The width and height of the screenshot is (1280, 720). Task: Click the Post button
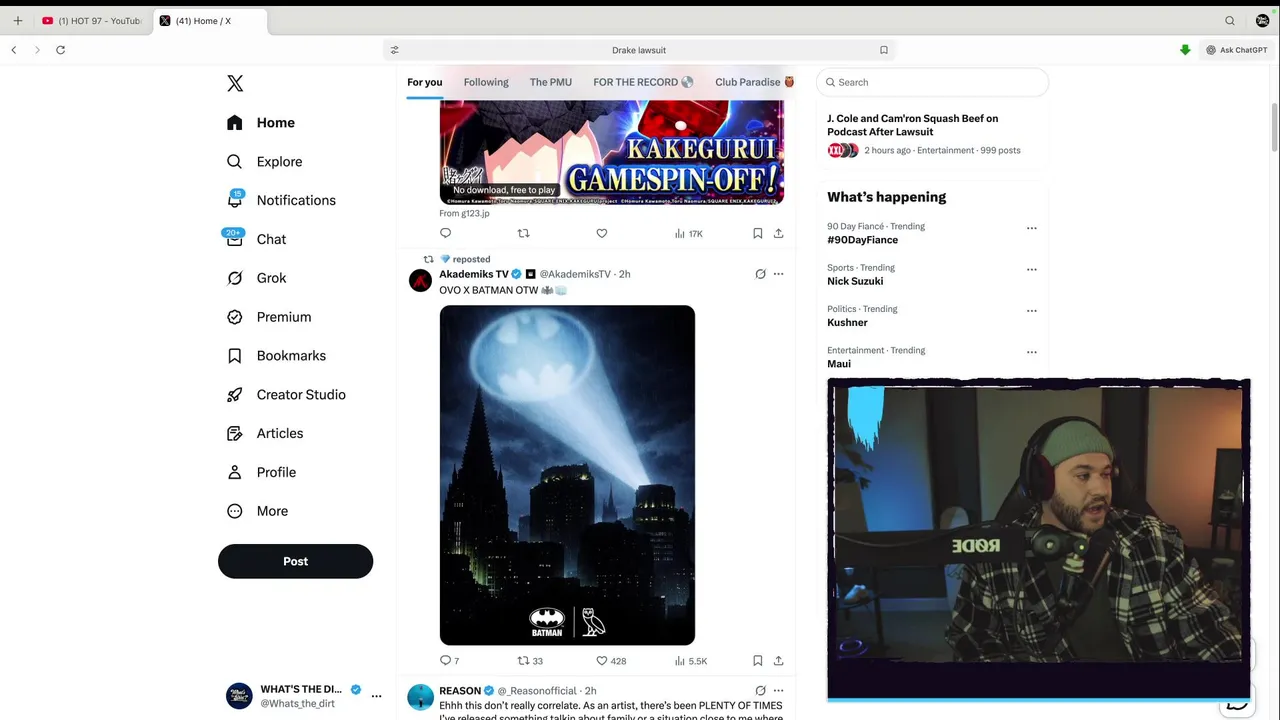coord(295,561)
